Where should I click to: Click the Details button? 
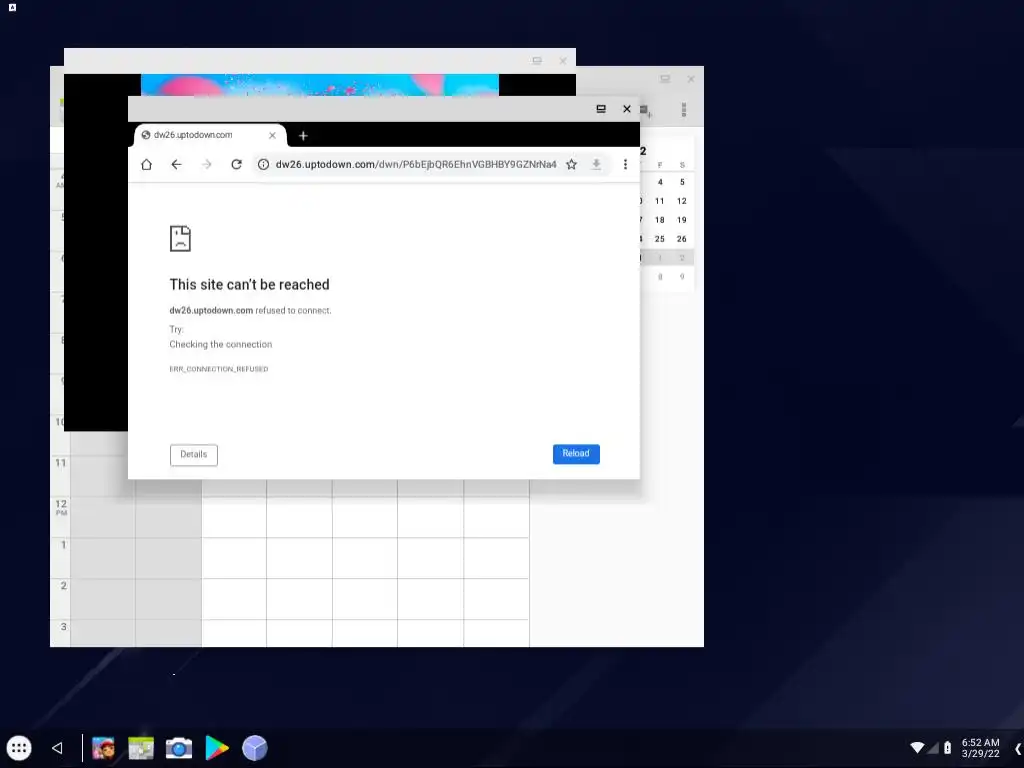click(193, 455)
